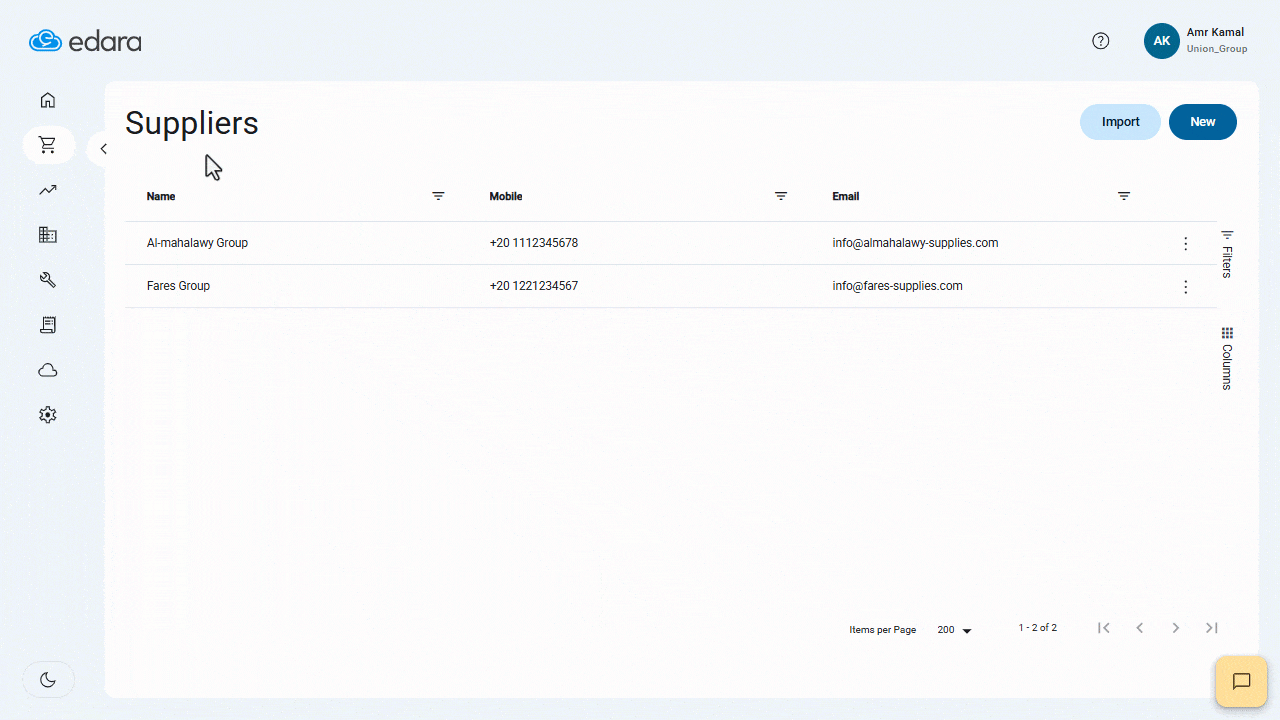Go to the first page

click(1104, 628)
